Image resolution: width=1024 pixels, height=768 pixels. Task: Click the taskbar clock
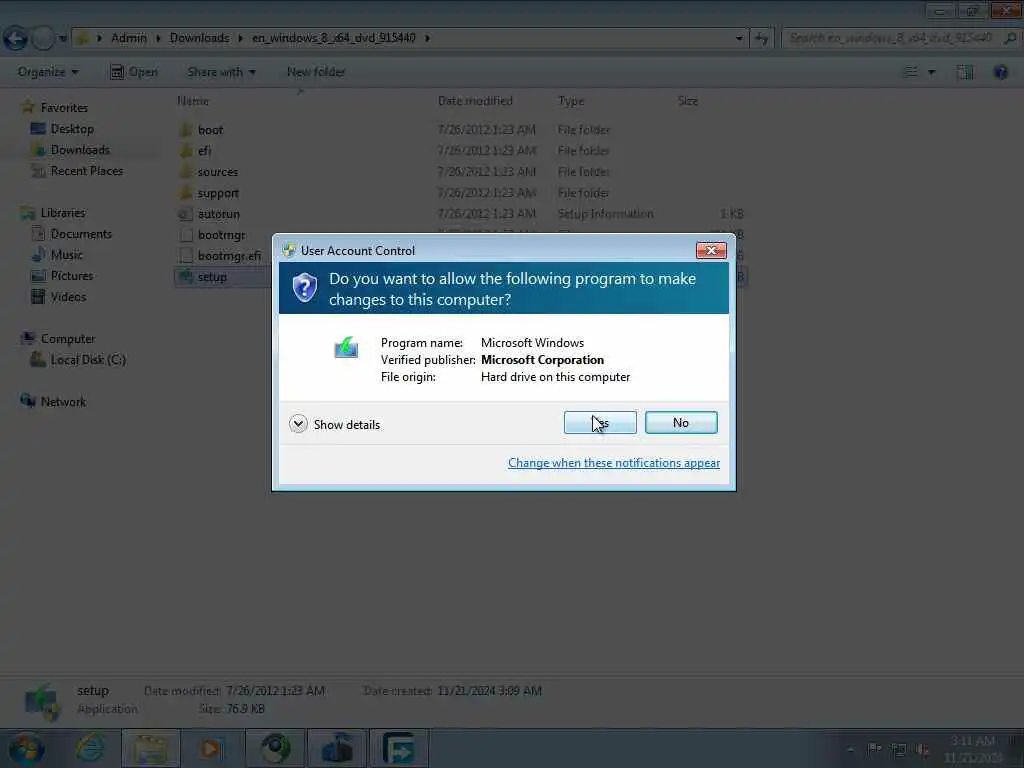(x=972, y=749)
